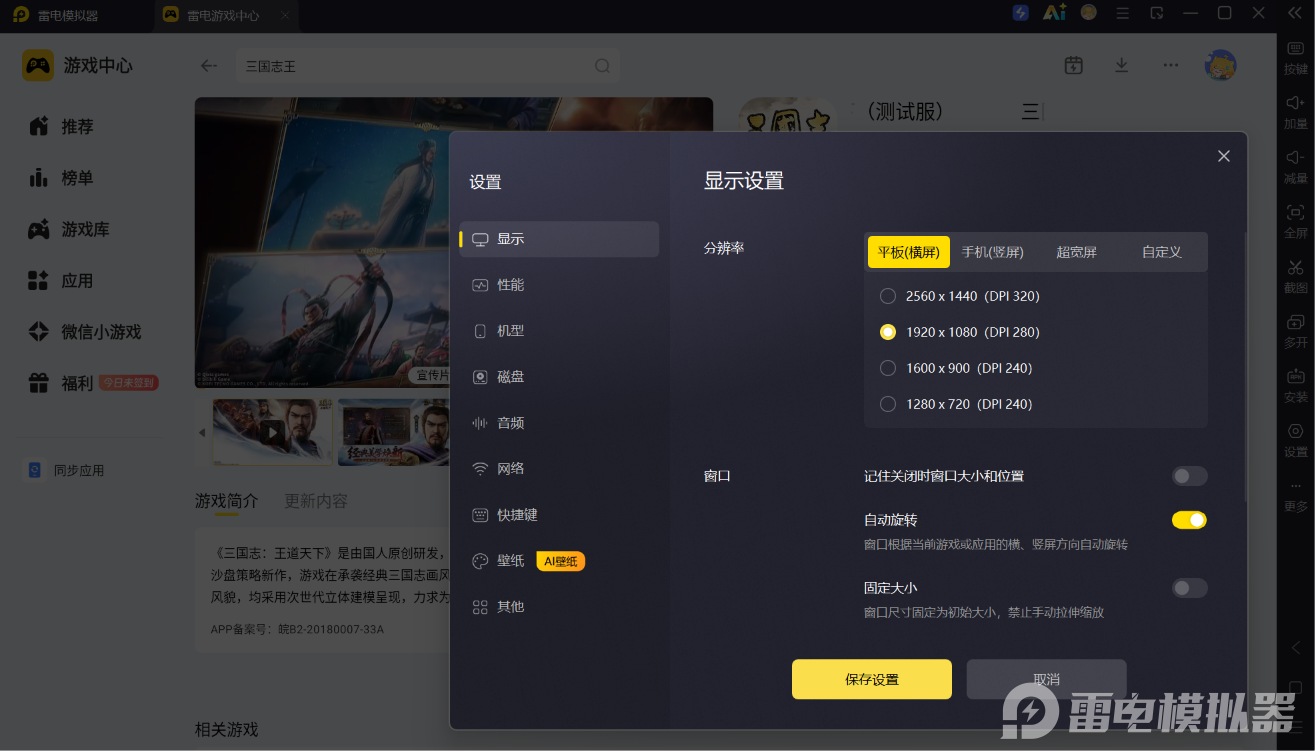
Task: Collapse the right side toolbar with double chevron
Action: click(x=1295, y=13)
